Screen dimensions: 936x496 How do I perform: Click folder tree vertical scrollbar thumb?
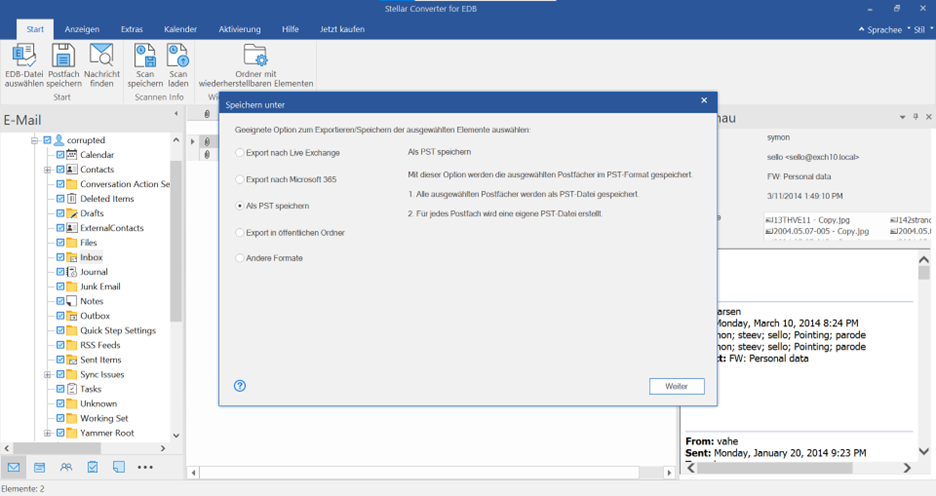[x=176, y=241]
